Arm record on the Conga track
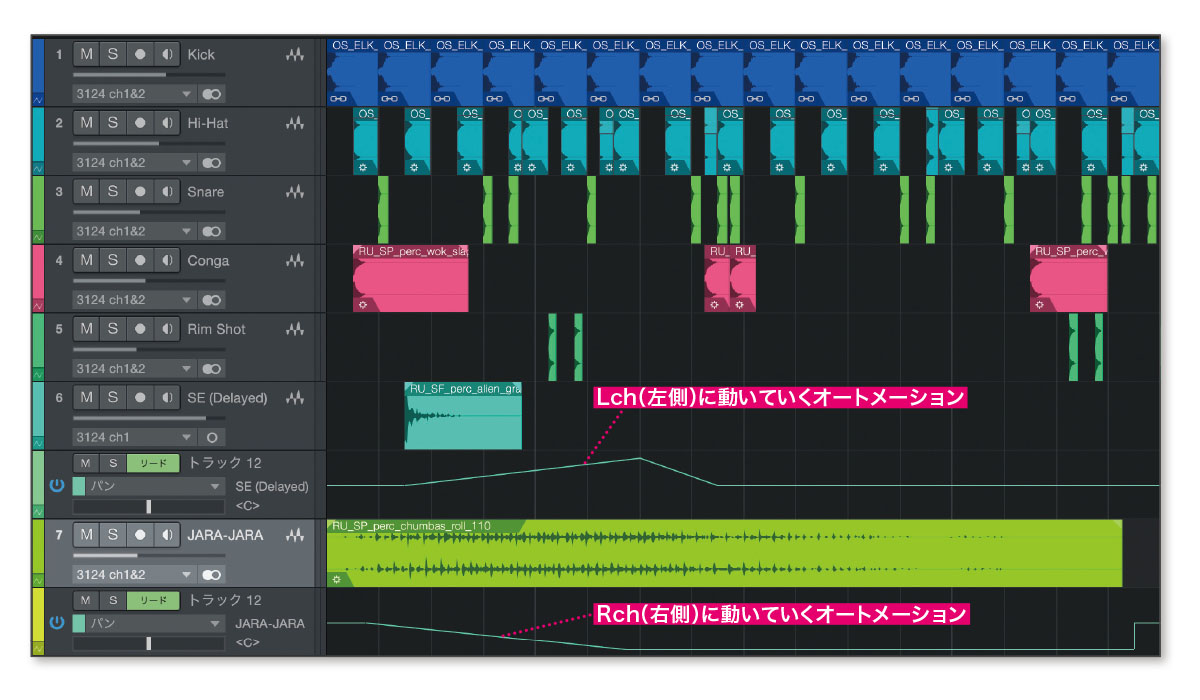 [140, 260]
